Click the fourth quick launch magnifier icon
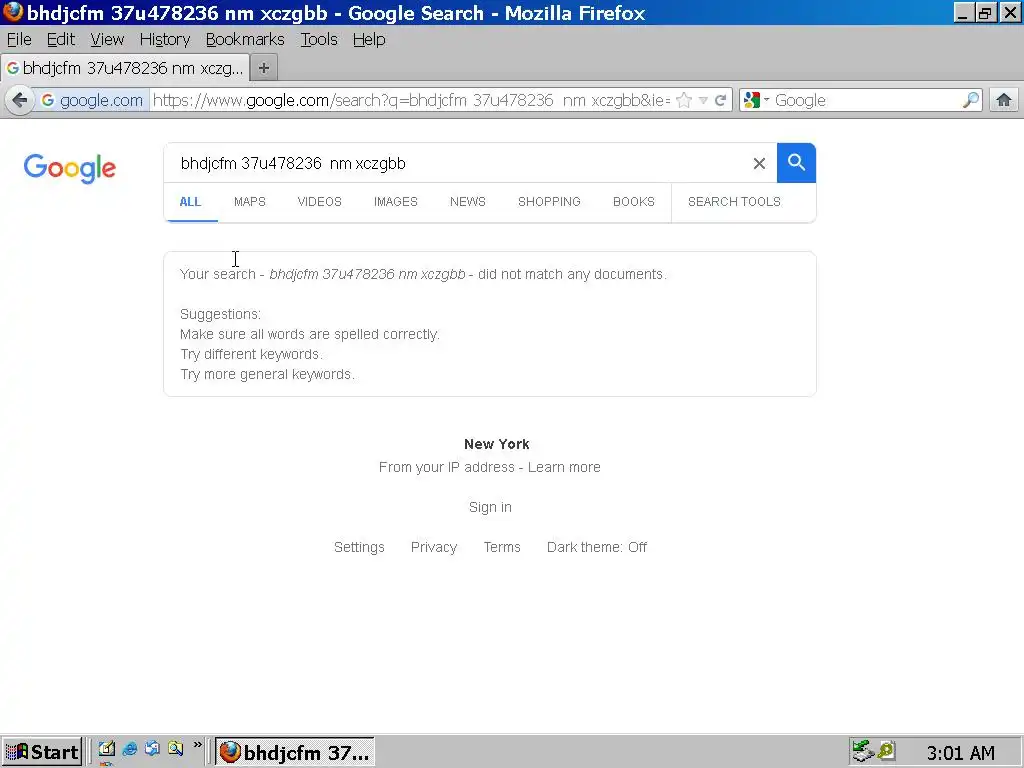Viewport: 1024px width, 768px height. point(175,749)
